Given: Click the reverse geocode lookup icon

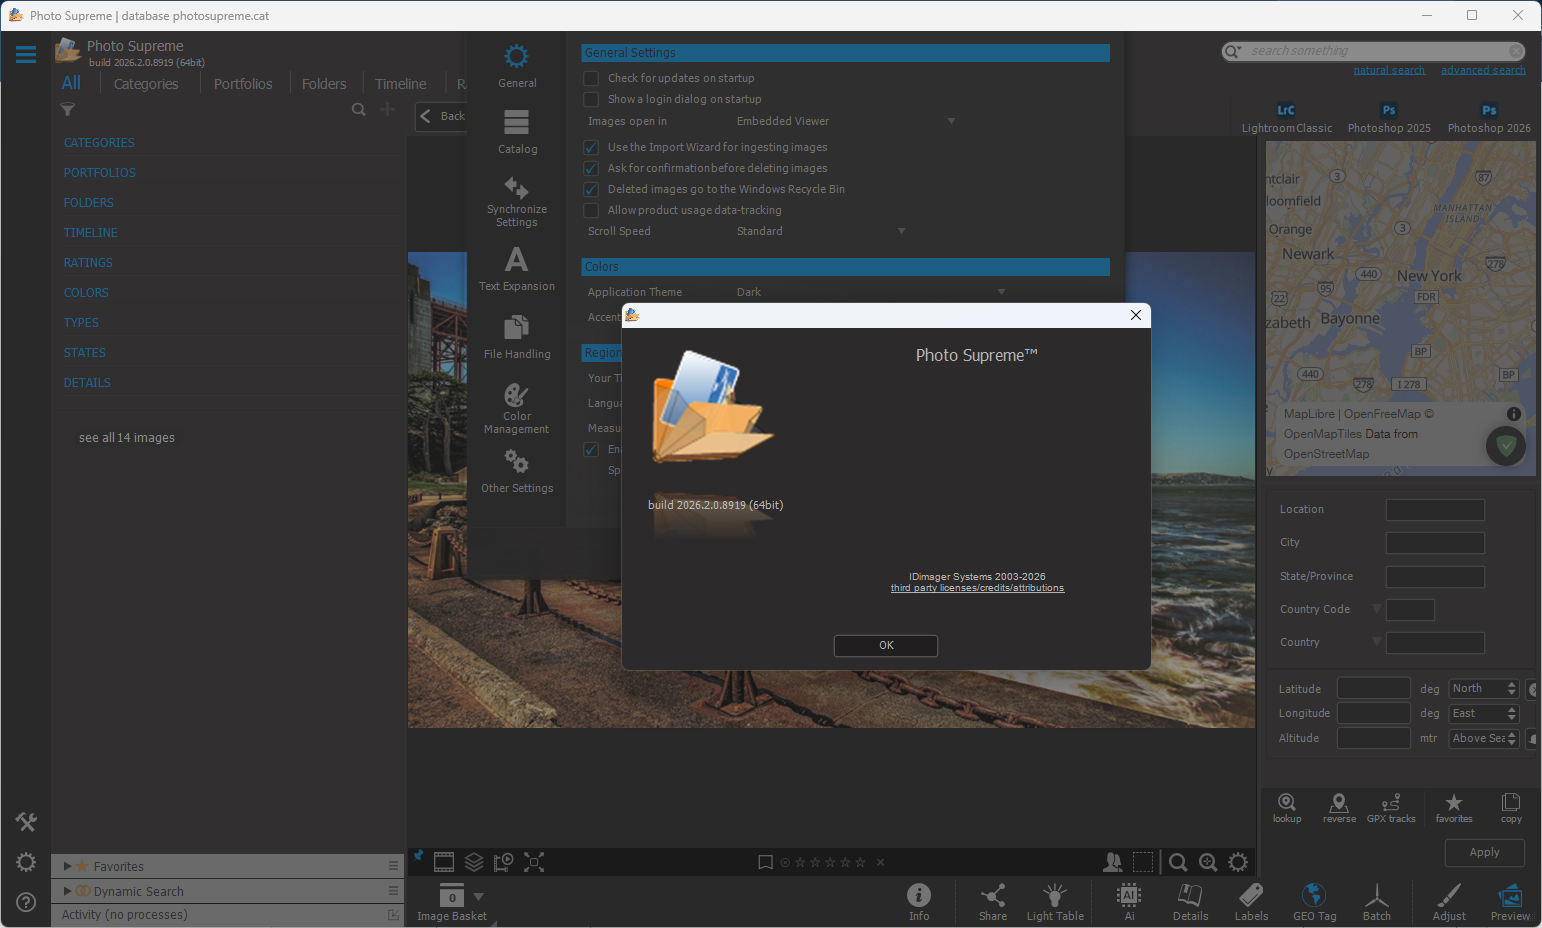Looking at the screenshot, I should pyautogui.click(x=1339, y=807).
